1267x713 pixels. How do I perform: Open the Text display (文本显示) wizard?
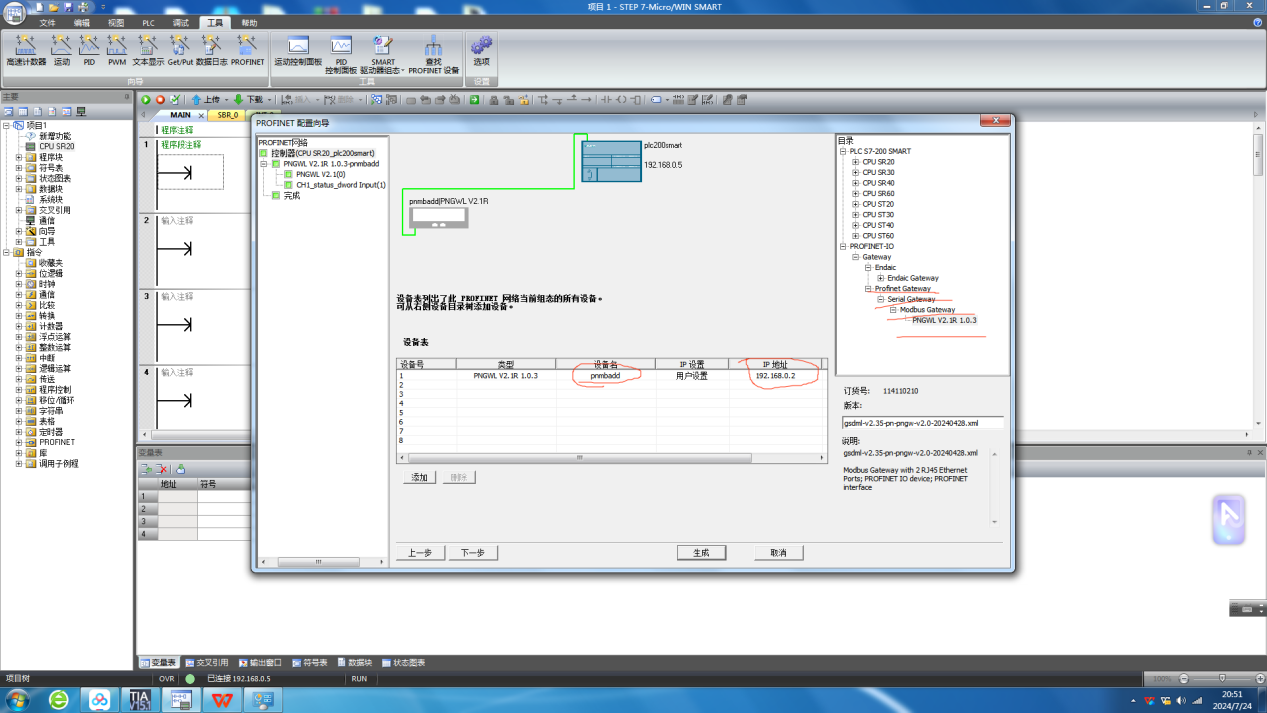coord(148,50)
